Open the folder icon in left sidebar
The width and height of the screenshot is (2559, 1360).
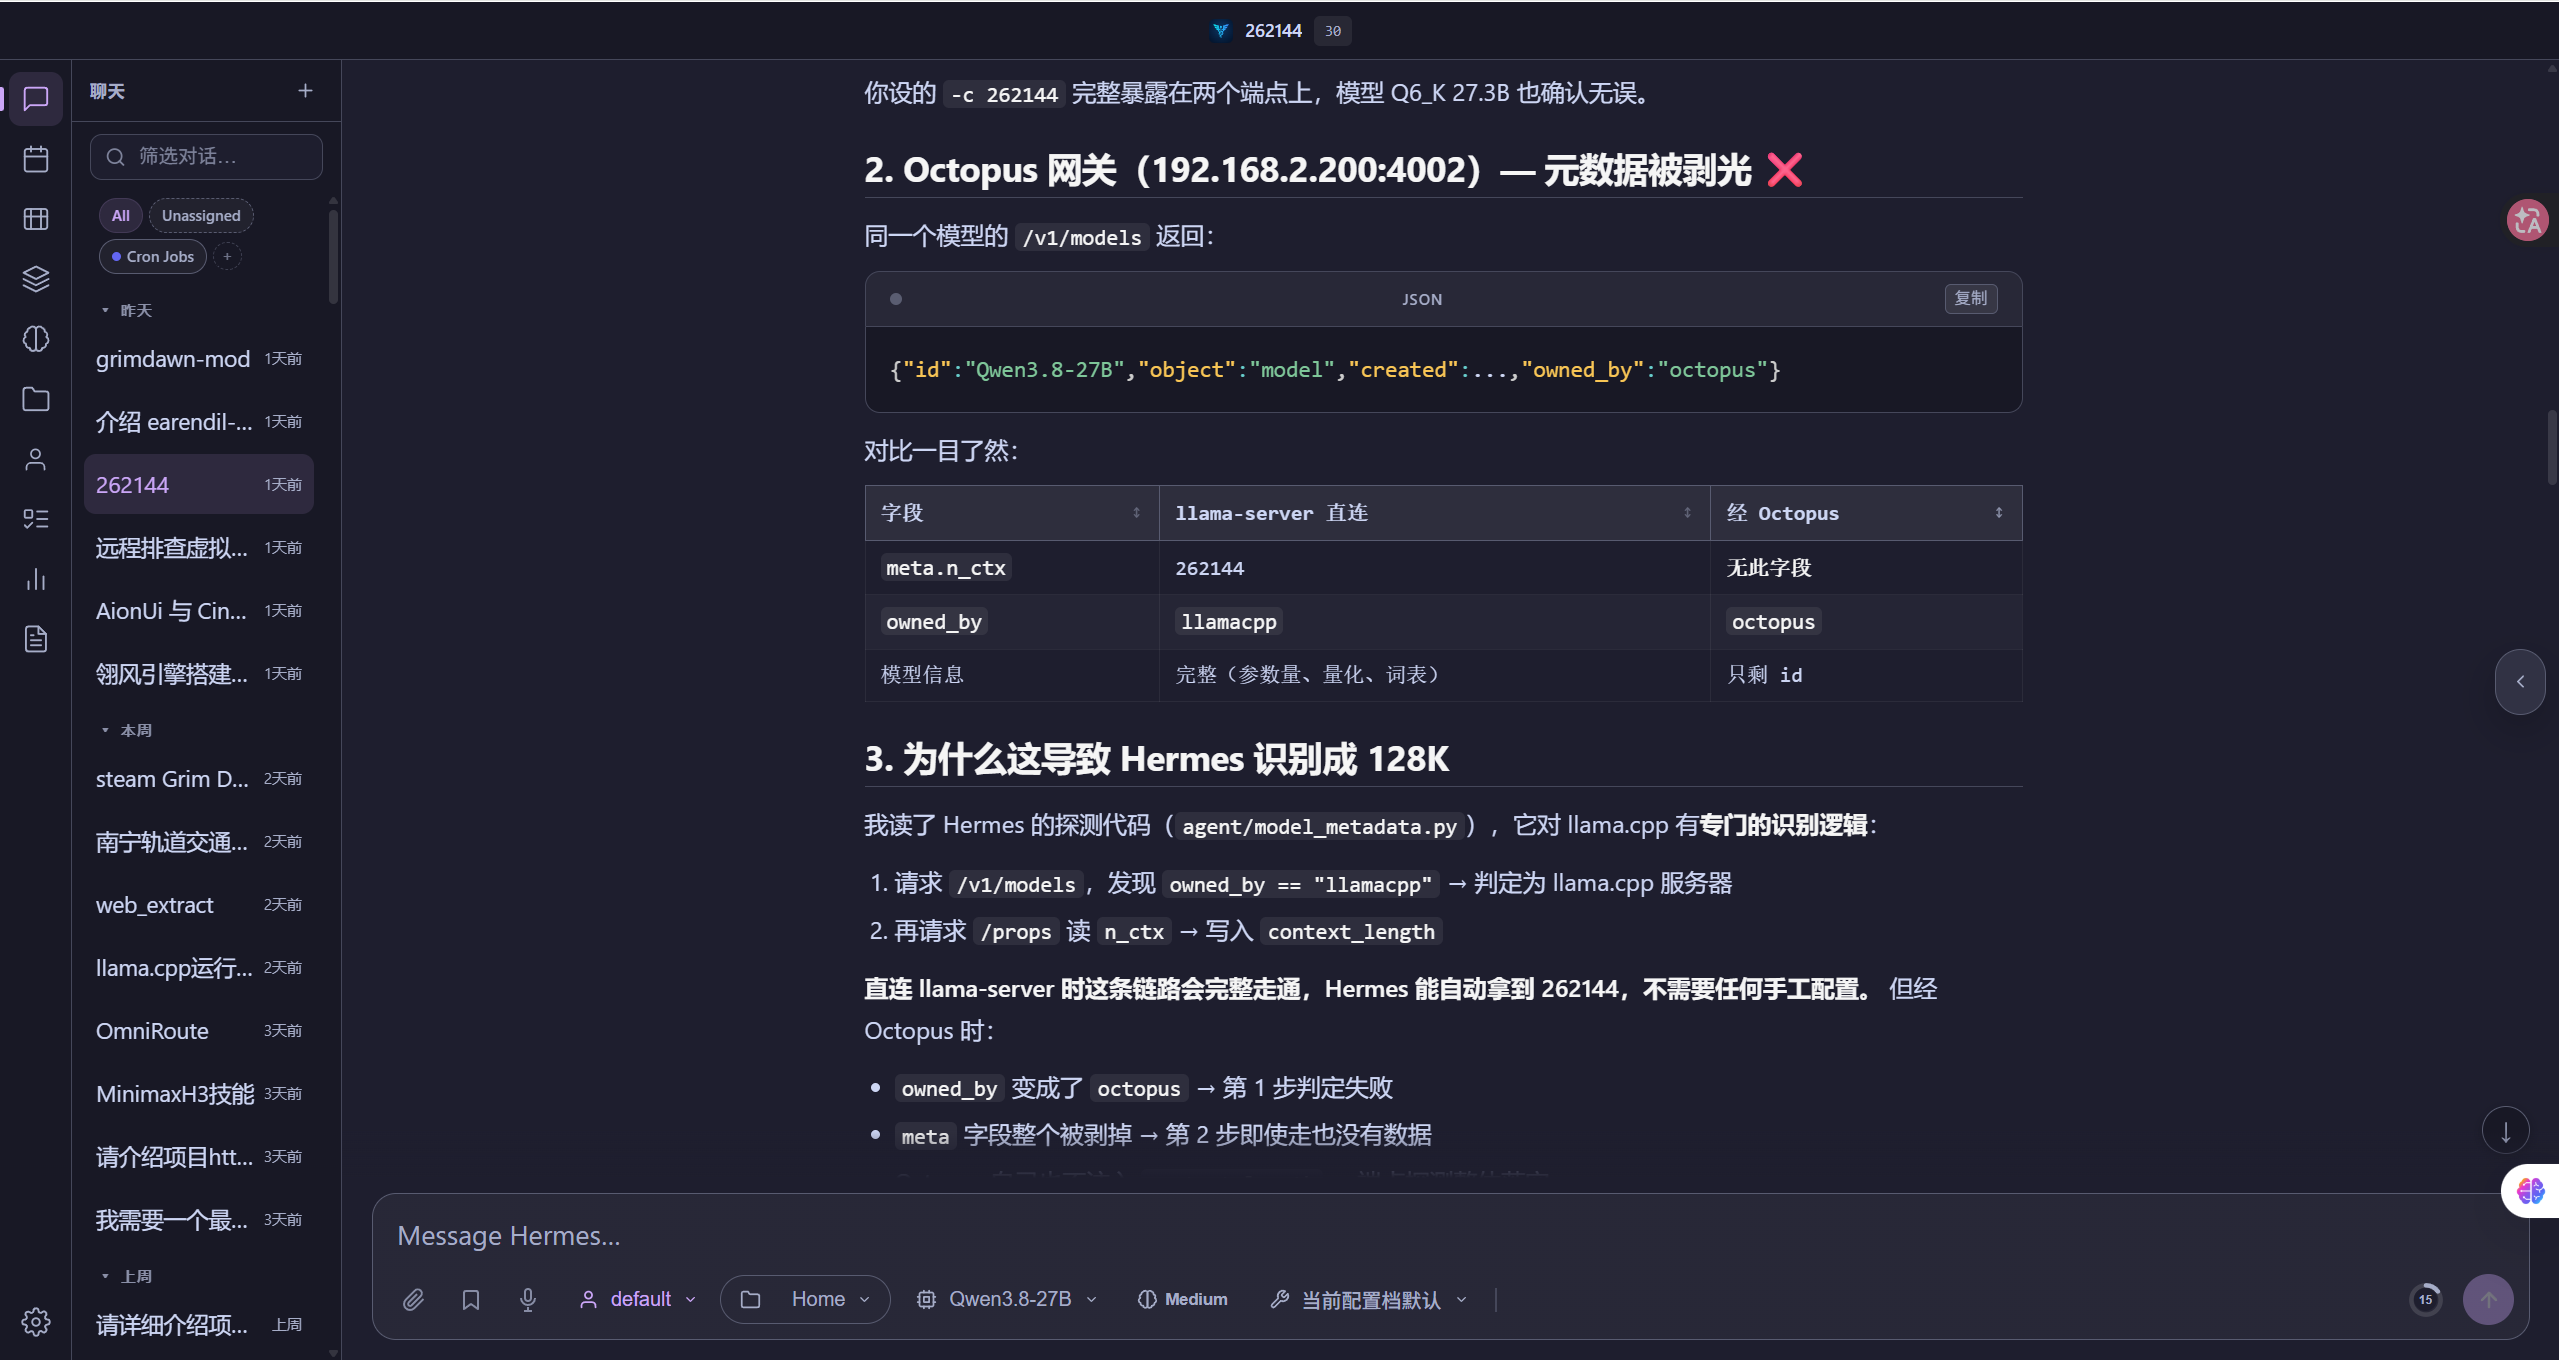pos(36,399)
